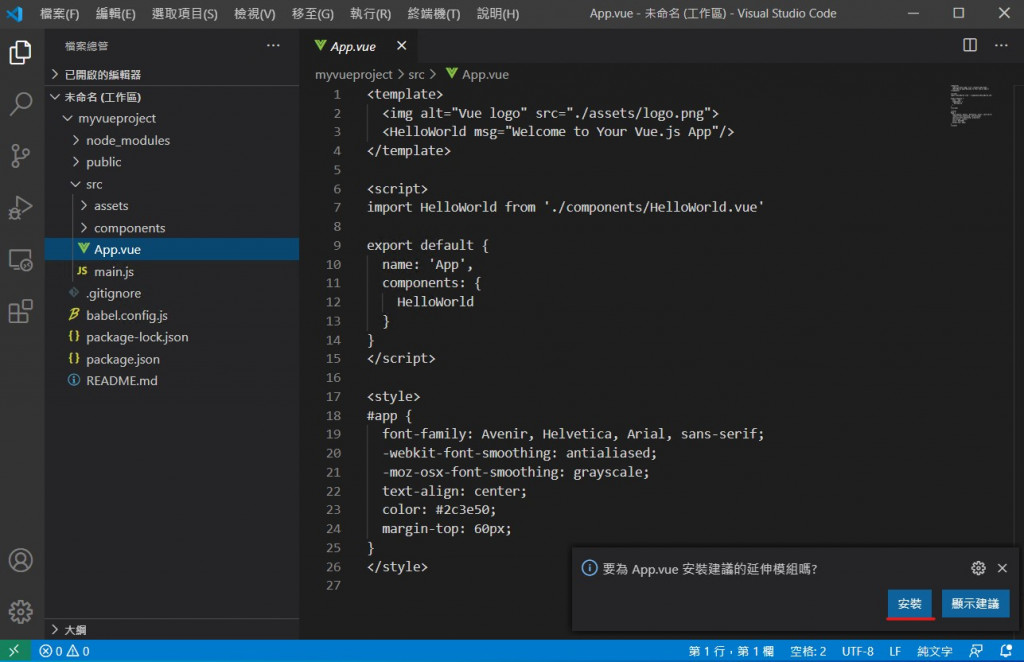The image size is (1024, 662).
Task: Close the App.vue editor tab
Action: [402, 46]
